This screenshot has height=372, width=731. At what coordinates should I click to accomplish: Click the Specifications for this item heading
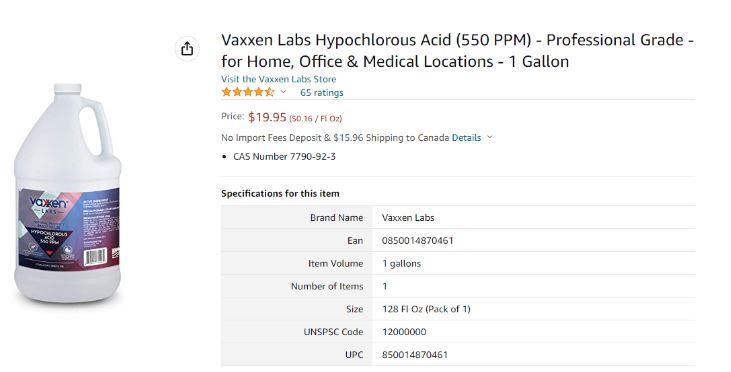[280, 193]
